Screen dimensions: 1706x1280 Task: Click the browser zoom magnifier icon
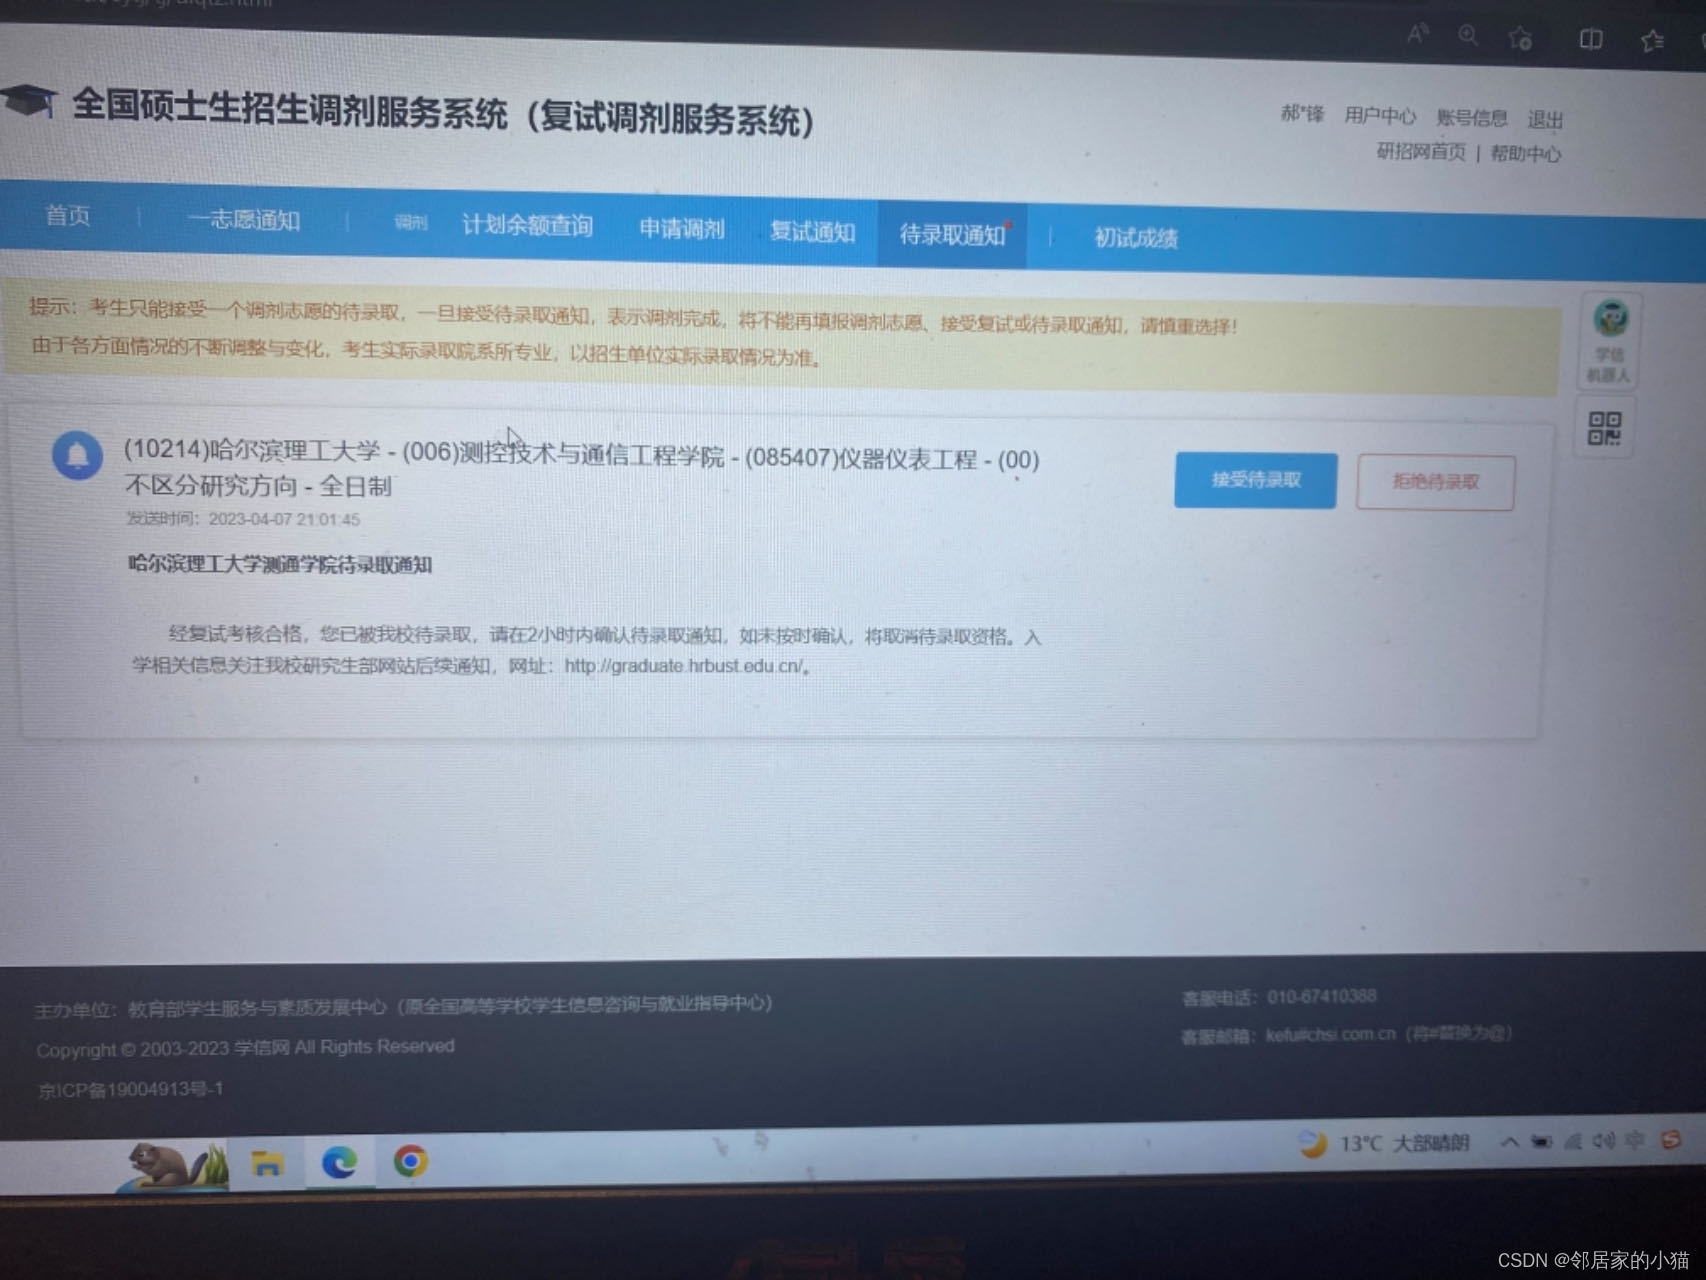(1467, 36)
